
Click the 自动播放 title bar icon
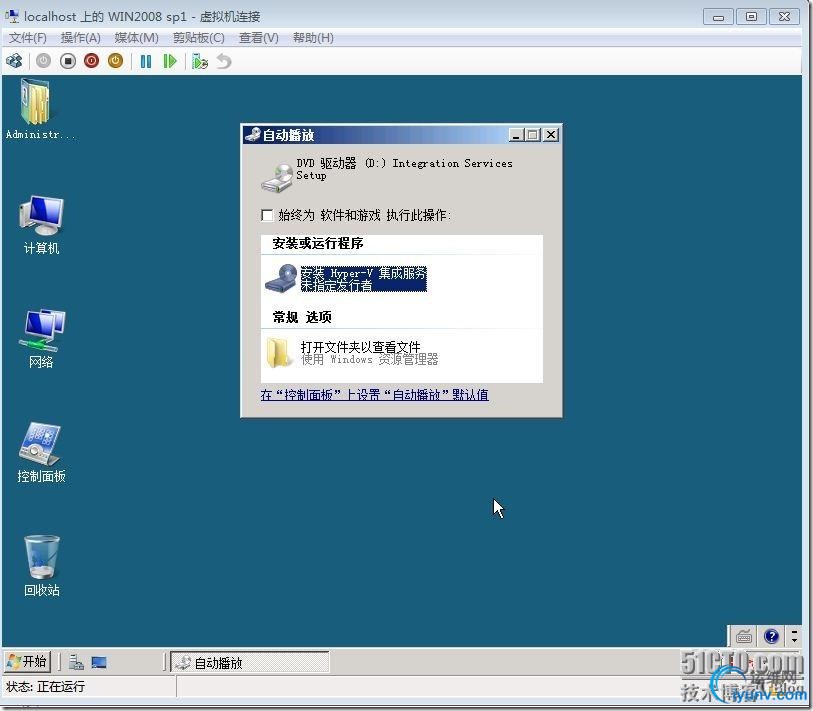click(253, 134)
